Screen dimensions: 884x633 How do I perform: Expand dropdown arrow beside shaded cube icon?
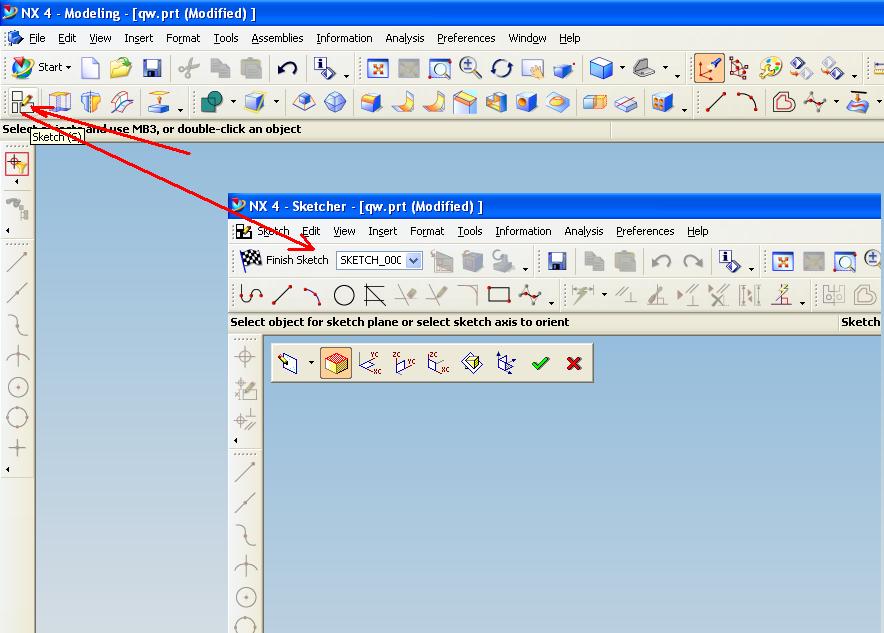coord(622,68)
